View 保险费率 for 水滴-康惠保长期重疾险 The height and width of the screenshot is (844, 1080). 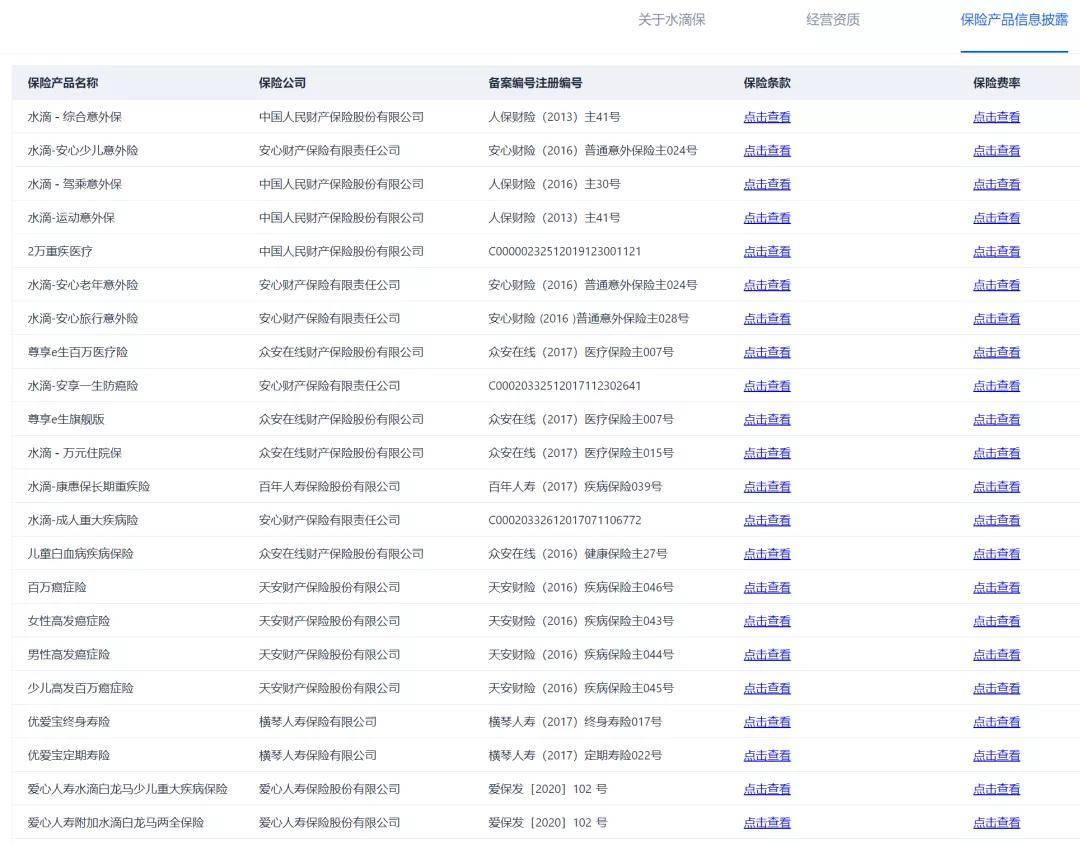[x=996, y=486]
